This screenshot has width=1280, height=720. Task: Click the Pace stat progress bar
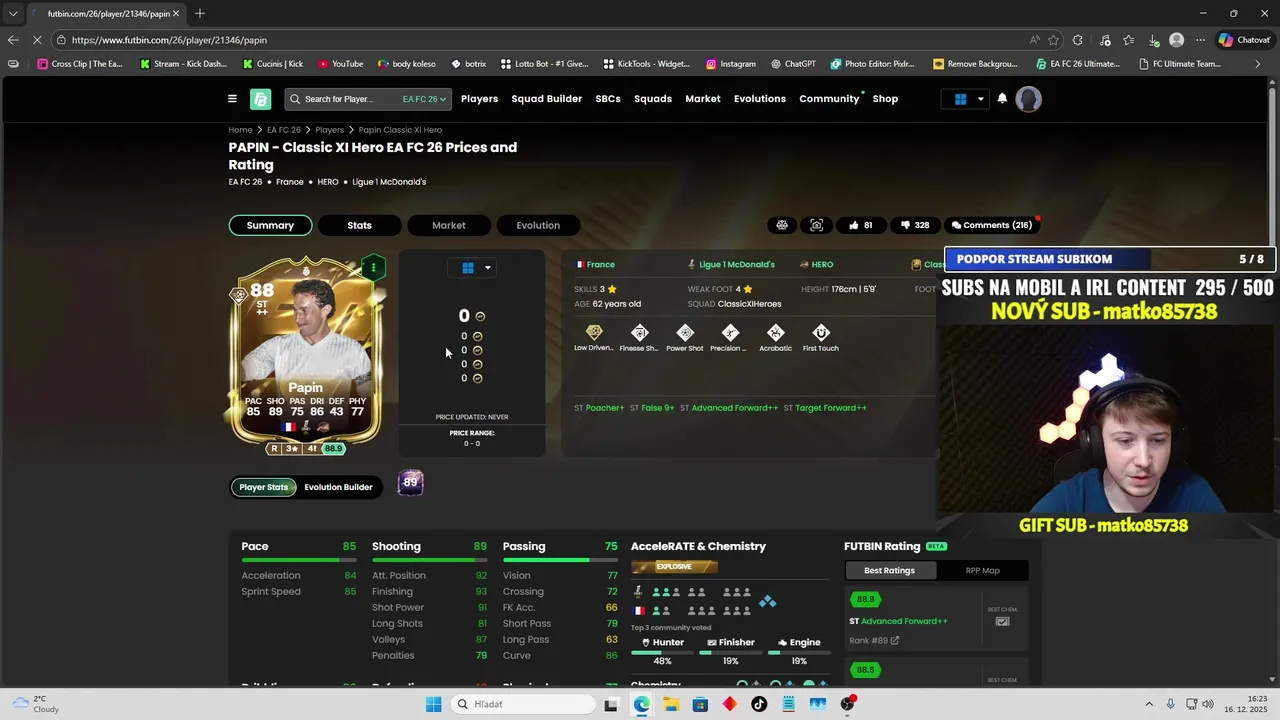298,561
